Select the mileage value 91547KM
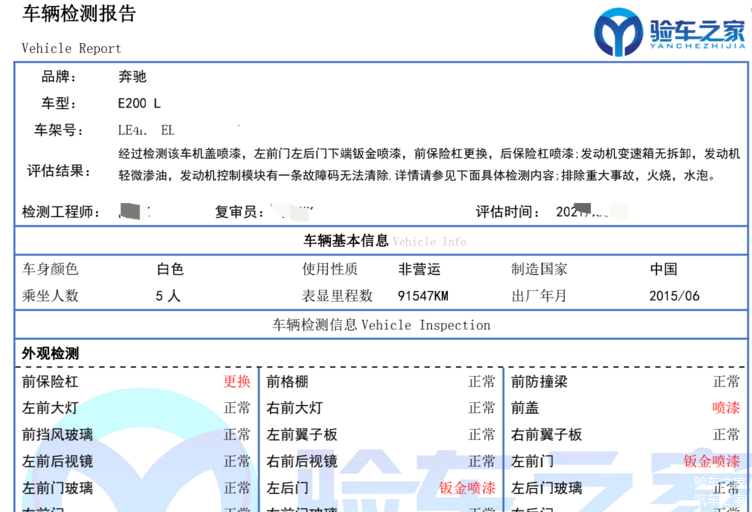This screenshot has width=752, height=512. tap(423, 296)
